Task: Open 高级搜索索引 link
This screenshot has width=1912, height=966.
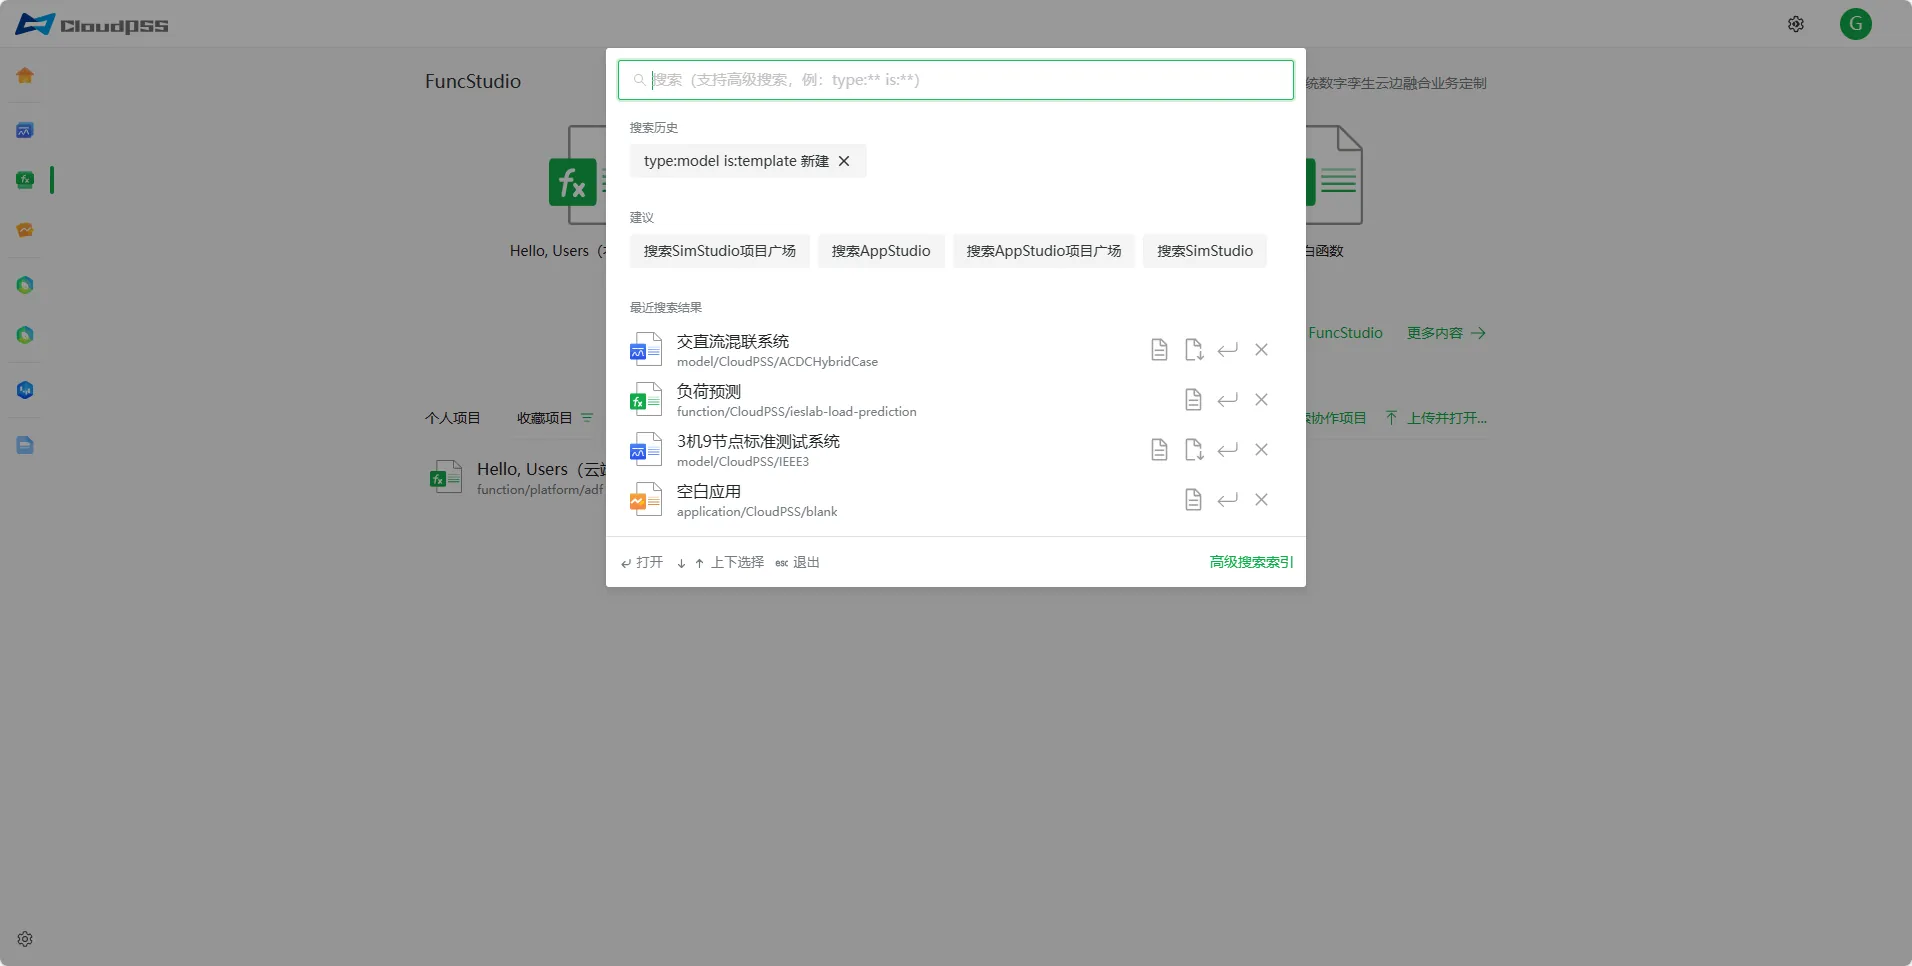Action: [x=1251, y=562]
